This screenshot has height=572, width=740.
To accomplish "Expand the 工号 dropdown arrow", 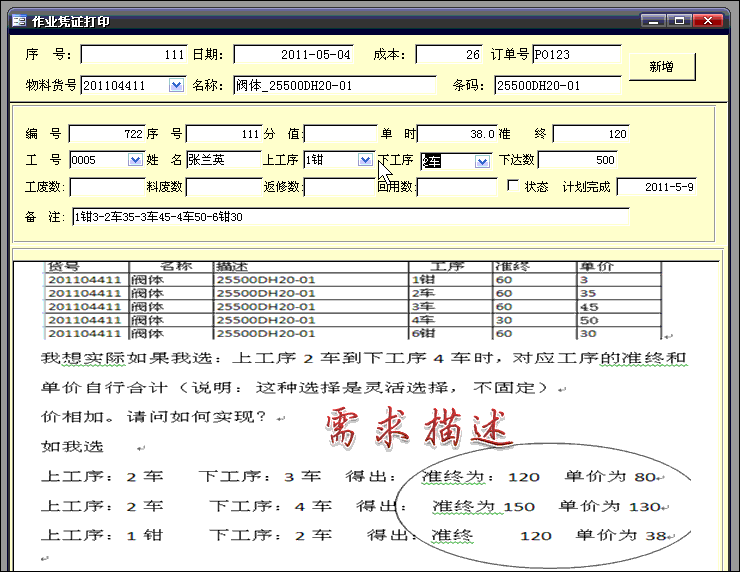I will tap(135, 160).
